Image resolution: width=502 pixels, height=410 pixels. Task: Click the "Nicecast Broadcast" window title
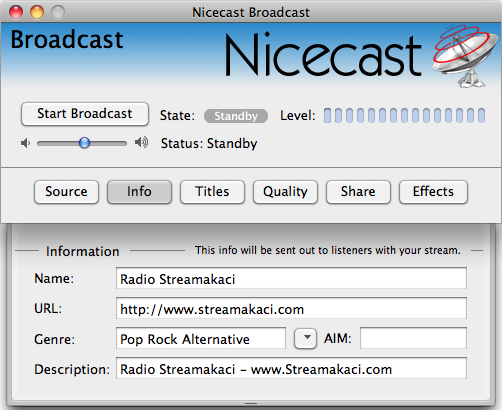click(251, 13)
